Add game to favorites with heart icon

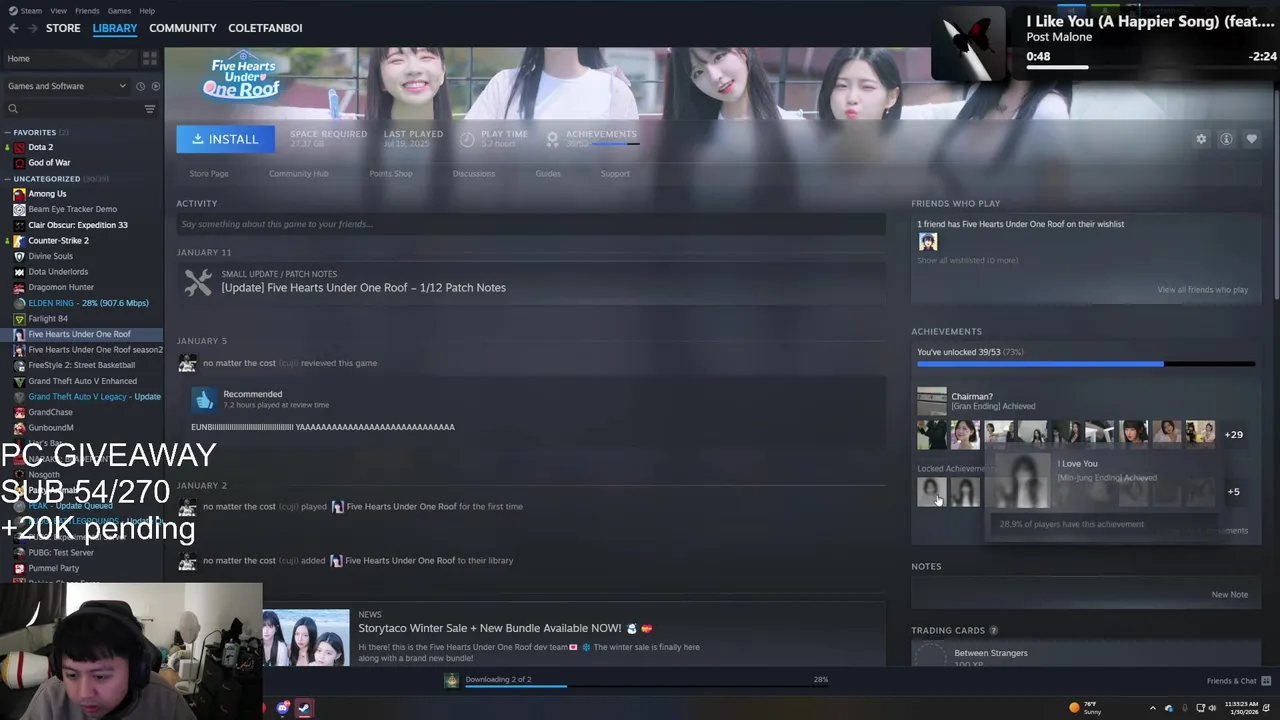[x=1251, y=139]
